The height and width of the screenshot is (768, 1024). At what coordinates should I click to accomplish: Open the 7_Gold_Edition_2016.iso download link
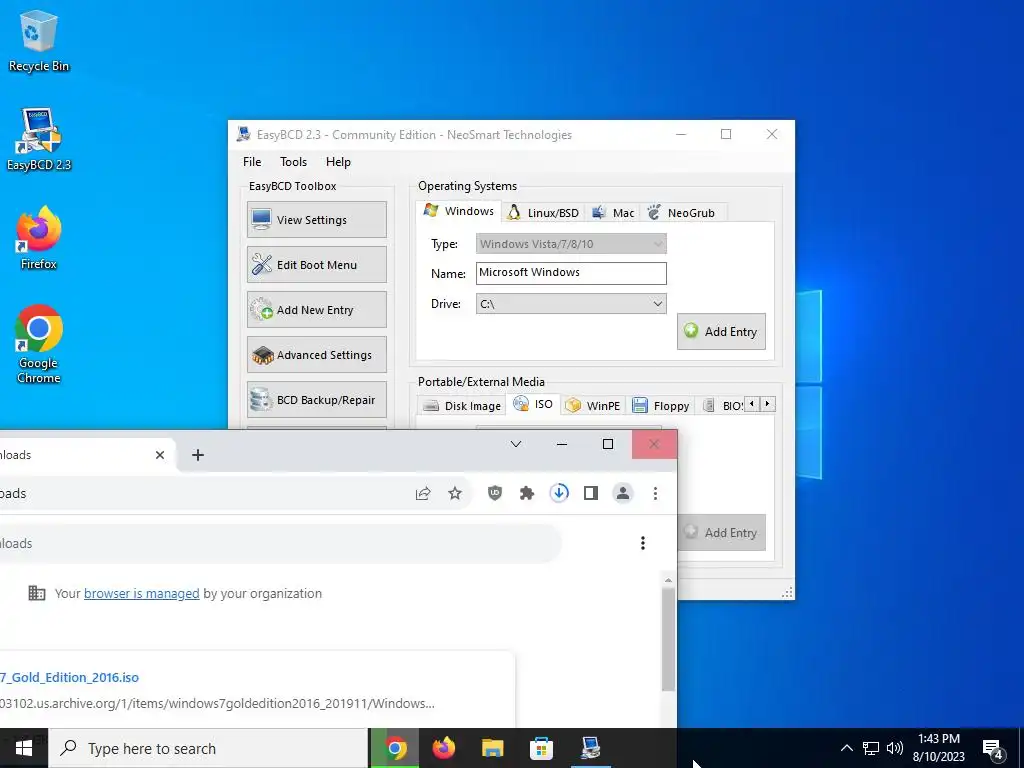click(x=69, y=678)
